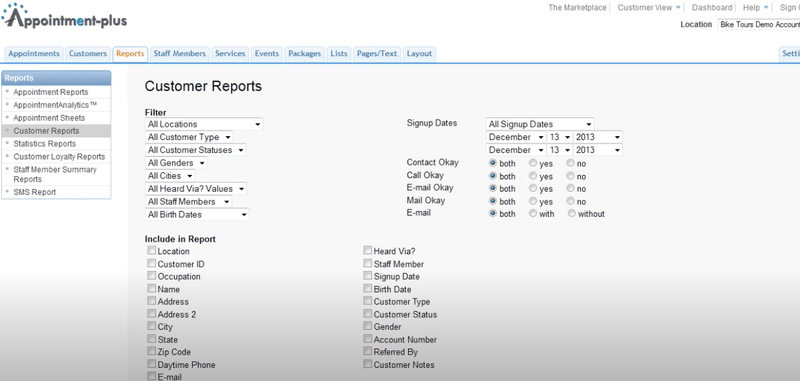Expand the All Customer Type dropdown
800x381 pixels.
[x=189, y=137]
